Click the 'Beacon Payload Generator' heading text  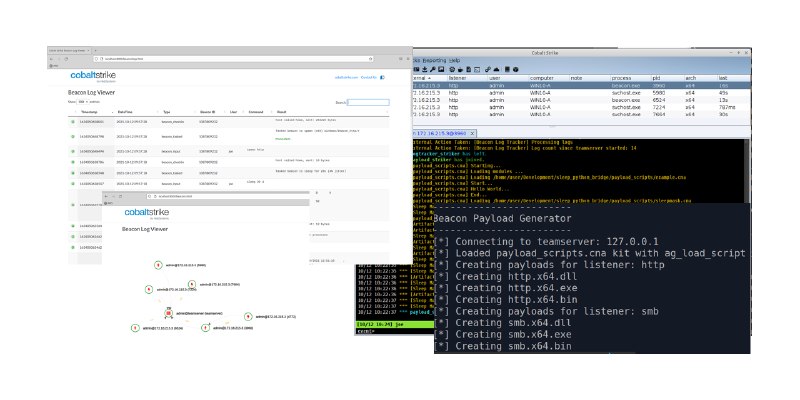(503, 218)
